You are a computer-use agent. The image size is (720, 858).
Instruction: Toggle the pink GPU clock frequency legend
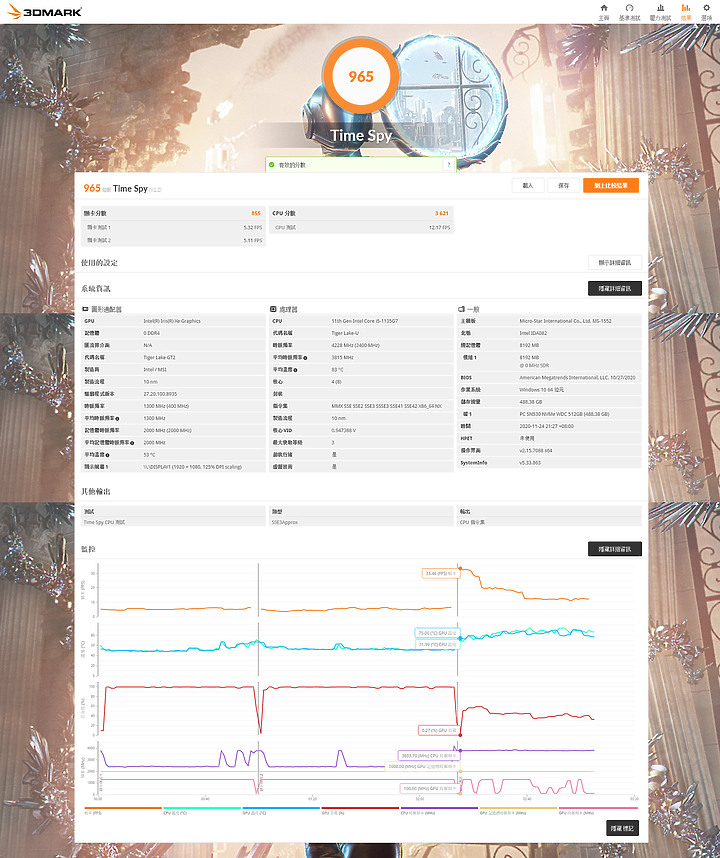598,810
